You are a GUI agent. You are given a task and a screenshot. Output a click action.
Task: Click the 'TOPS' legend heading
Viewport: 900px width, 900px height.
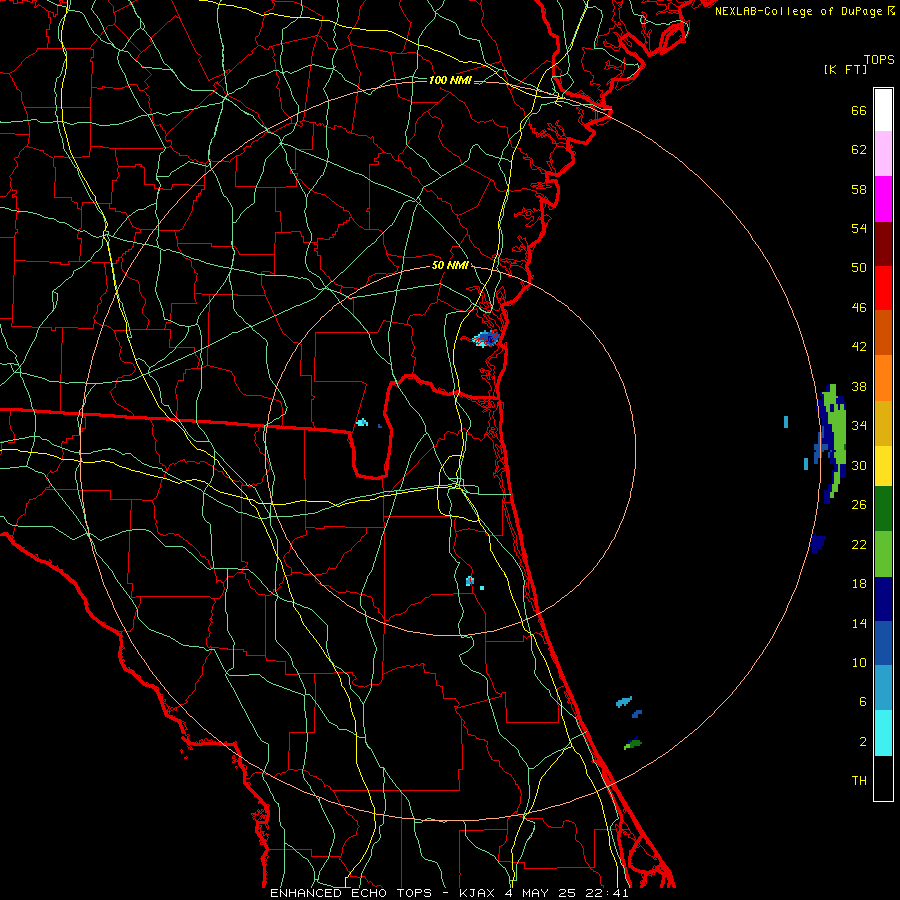(x=879, y=60)
